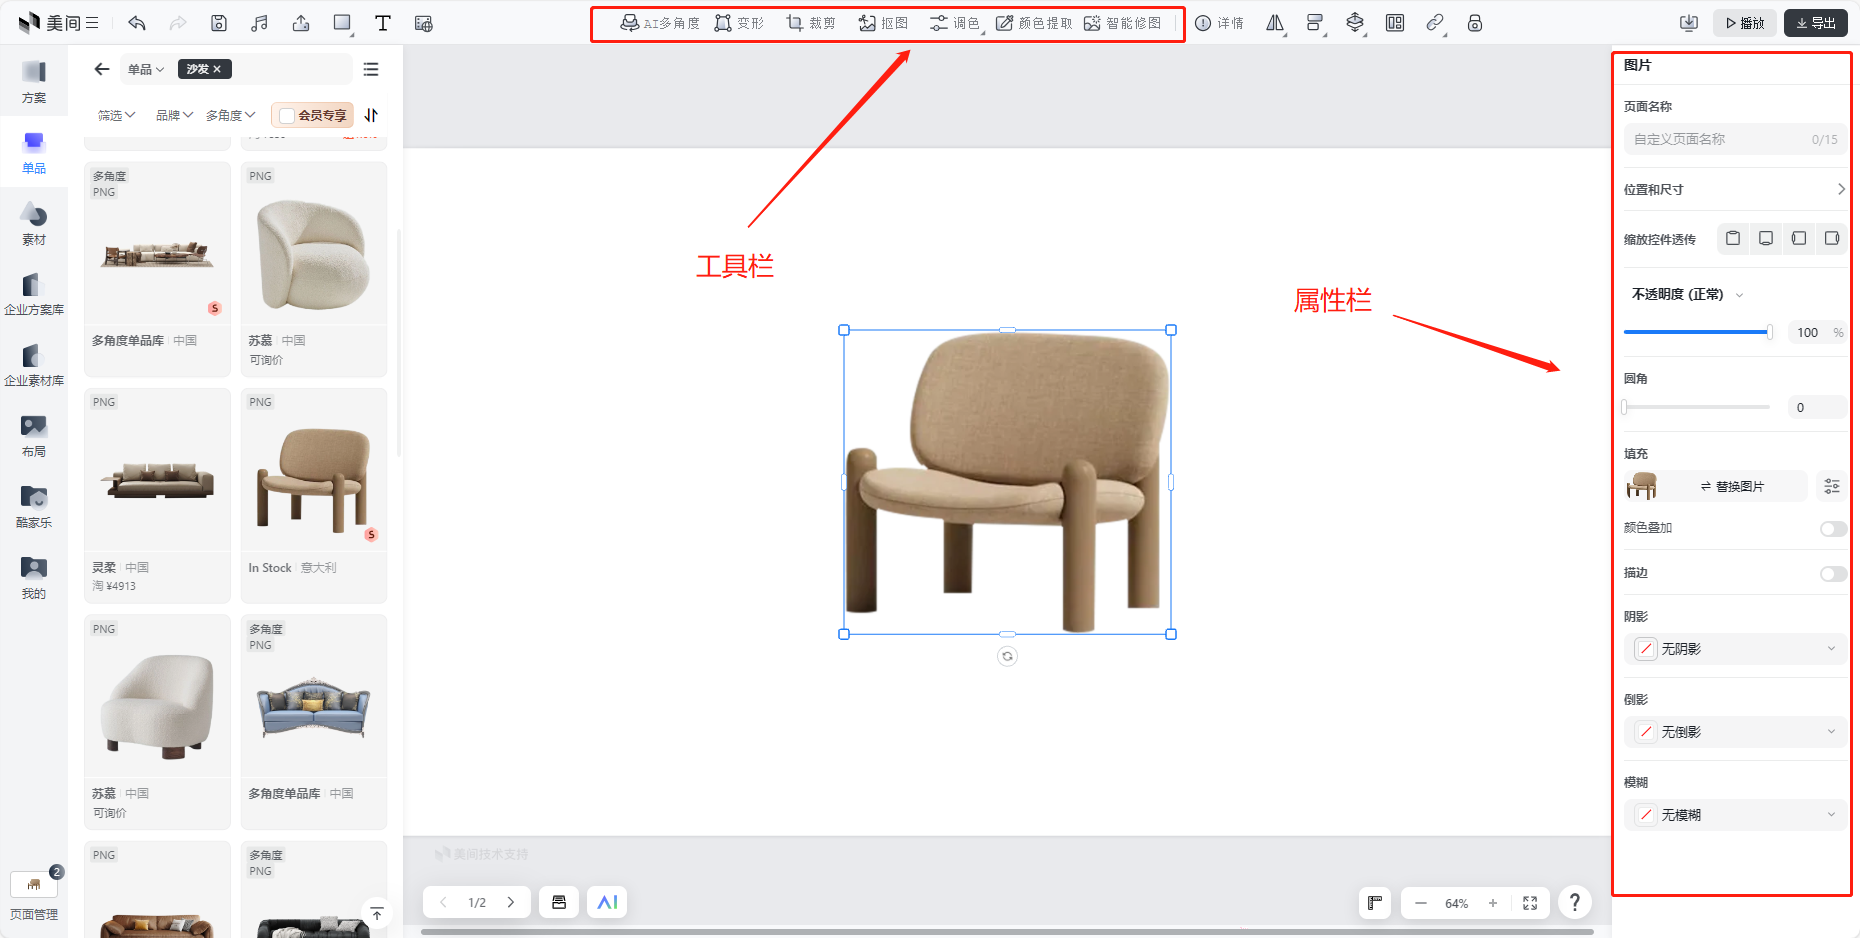Open the 酷家乐 sidebar tab
The width and height of the screenshot is (1860, 938).
(x=34, y=507)
